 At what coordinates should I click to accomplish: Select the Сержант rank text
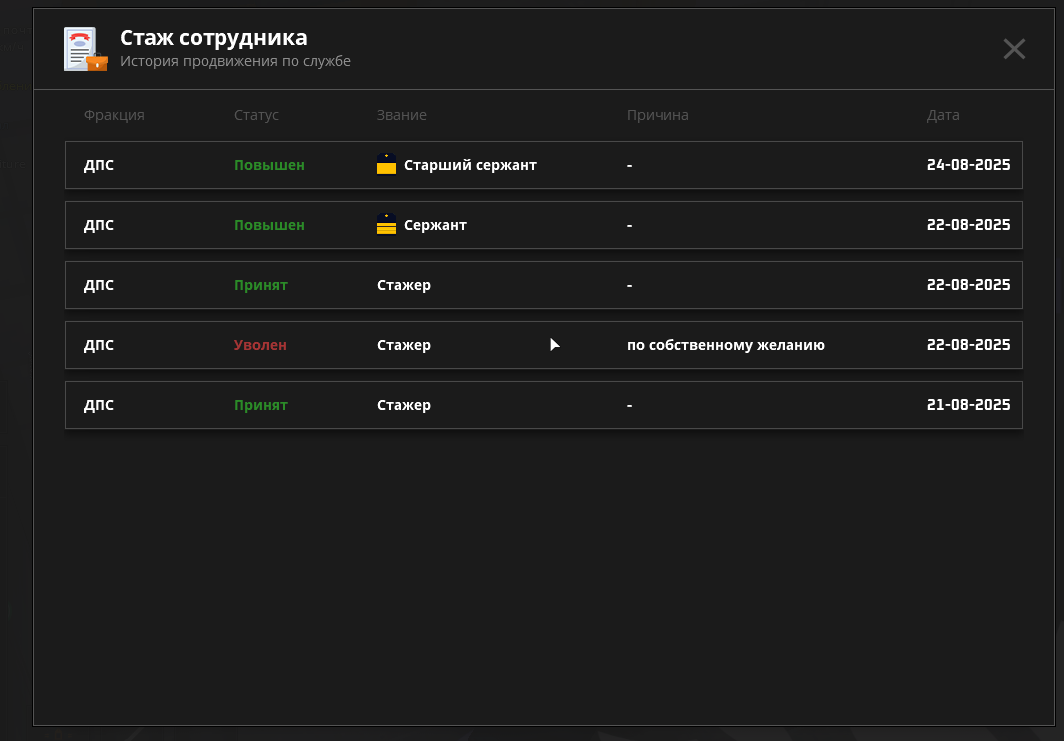pyautogui.click(x=435, y=225)
